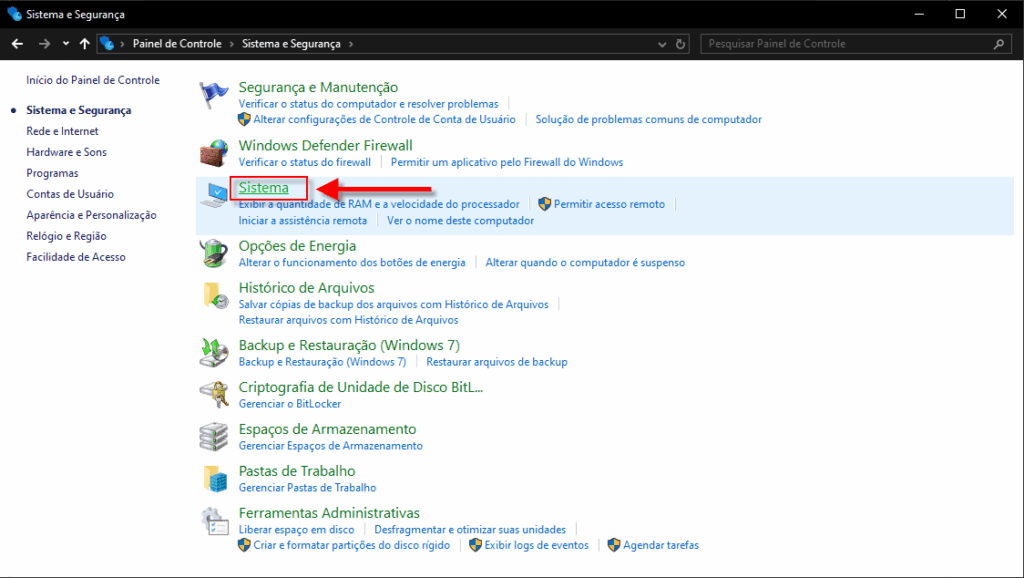Go up one level with up arrow
Image resolution: width=1024 pixels, height=578 pixels.
[x=84, y=44]
